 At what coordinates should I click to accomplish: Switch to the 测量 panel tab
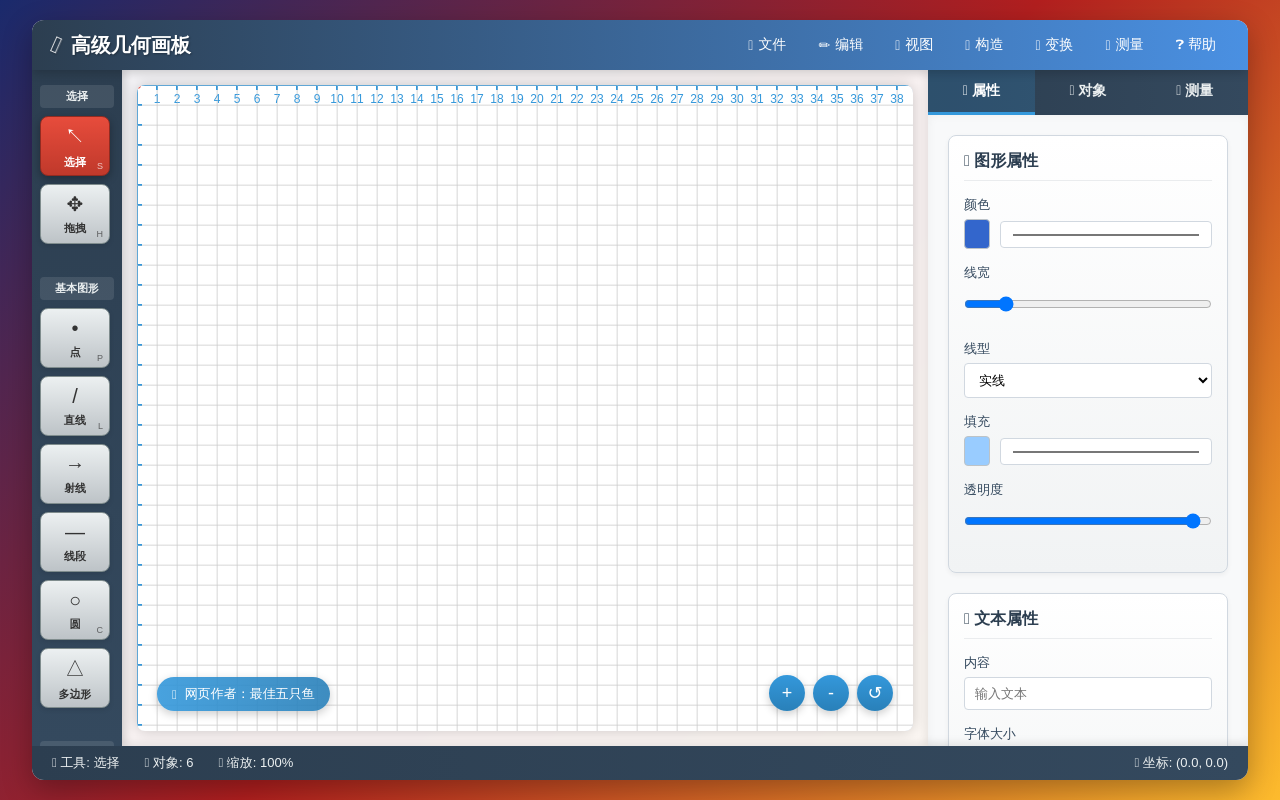(1194, 91)
